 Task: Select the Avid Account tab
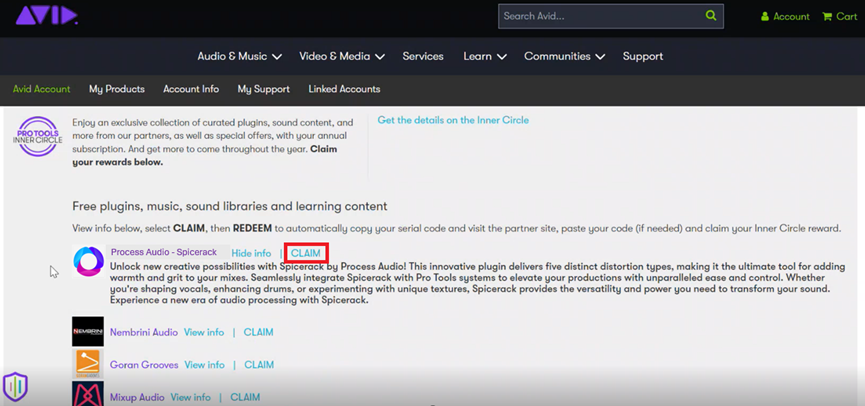pyautogui.click(x=41, y=89)
